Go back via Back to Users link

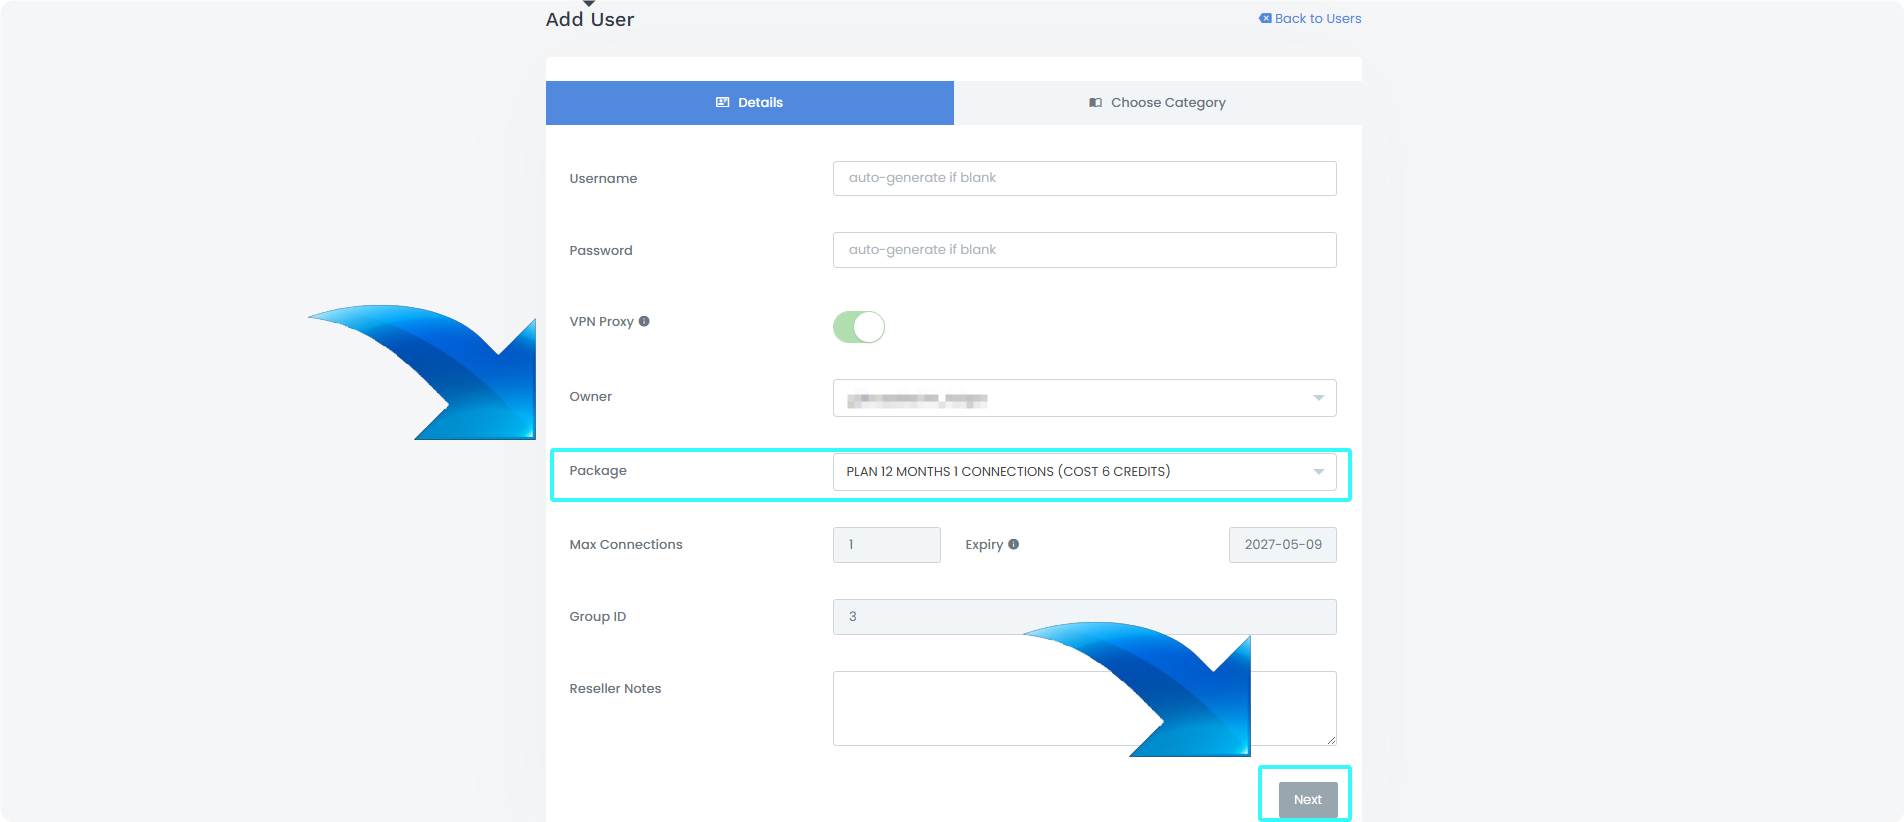tap(1310, 18)
